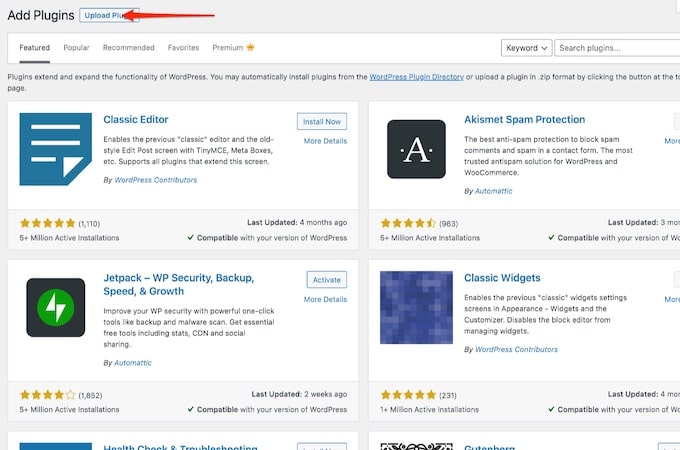Click 'Last Updated: 2 weeks ago' text
The height and width of the screenshot is (450, 680).
click(x=299, y=394)
